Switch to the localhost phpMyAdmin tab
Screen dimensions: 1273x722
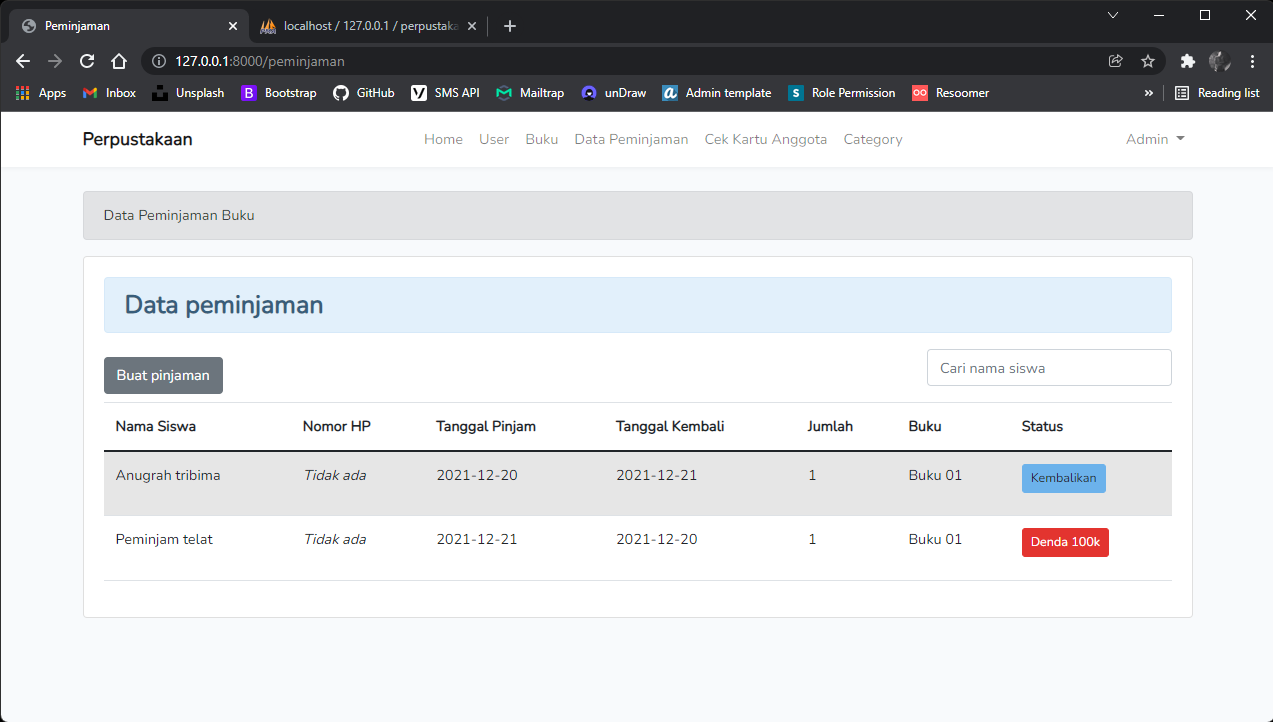tap(360, 26)
